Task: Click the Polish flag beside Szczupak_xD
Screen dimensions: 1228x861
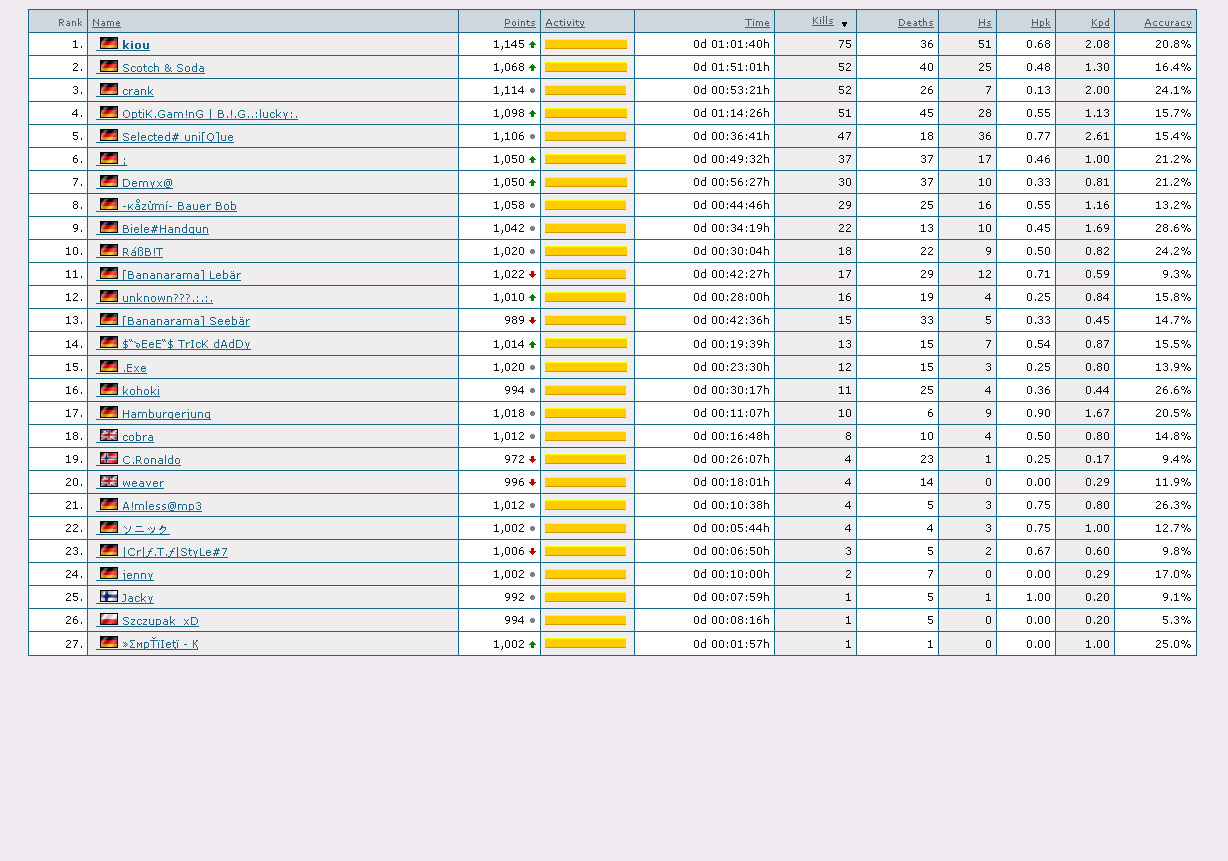Action: [109, 619]
